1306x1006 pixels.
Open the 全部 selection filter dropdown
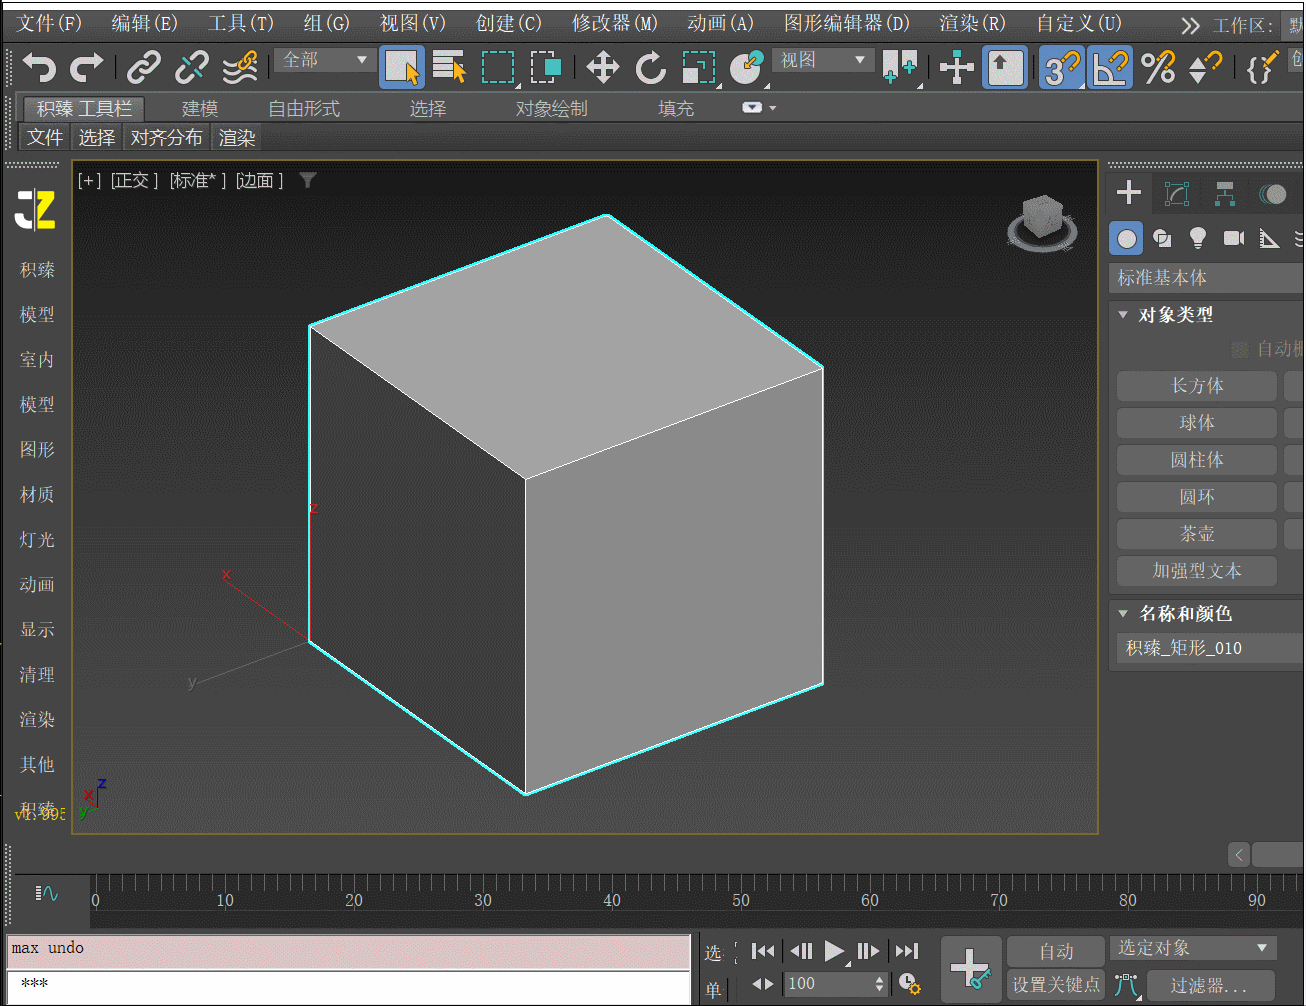coord(325,60)
